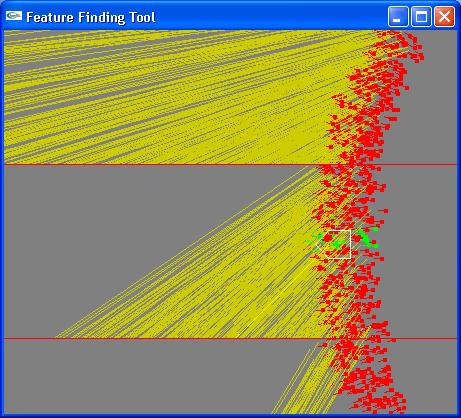Maximize the Feature Finding Tool window
The image size is (461, 418).
pyautogui.click(x=421, y=16)
